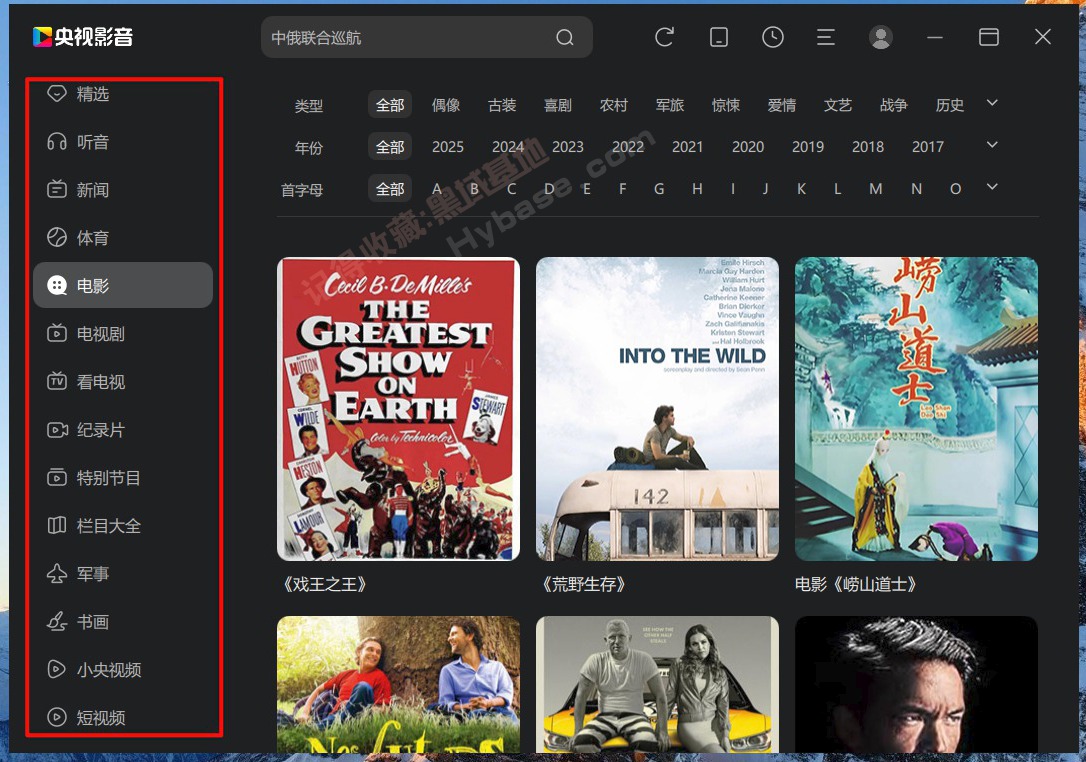The height and width of the screenshot is (762, 1086).
Task: Filter by year 2023
Action: click(x=568, y=147)
